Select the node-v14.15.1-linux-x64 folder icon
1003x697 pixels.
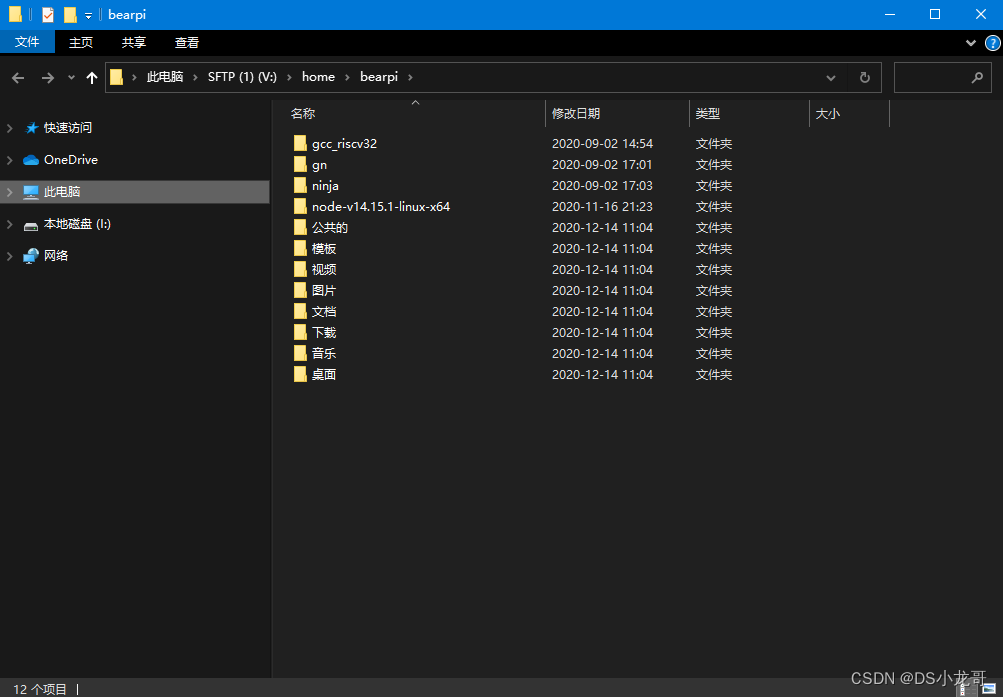click(300, 207)
